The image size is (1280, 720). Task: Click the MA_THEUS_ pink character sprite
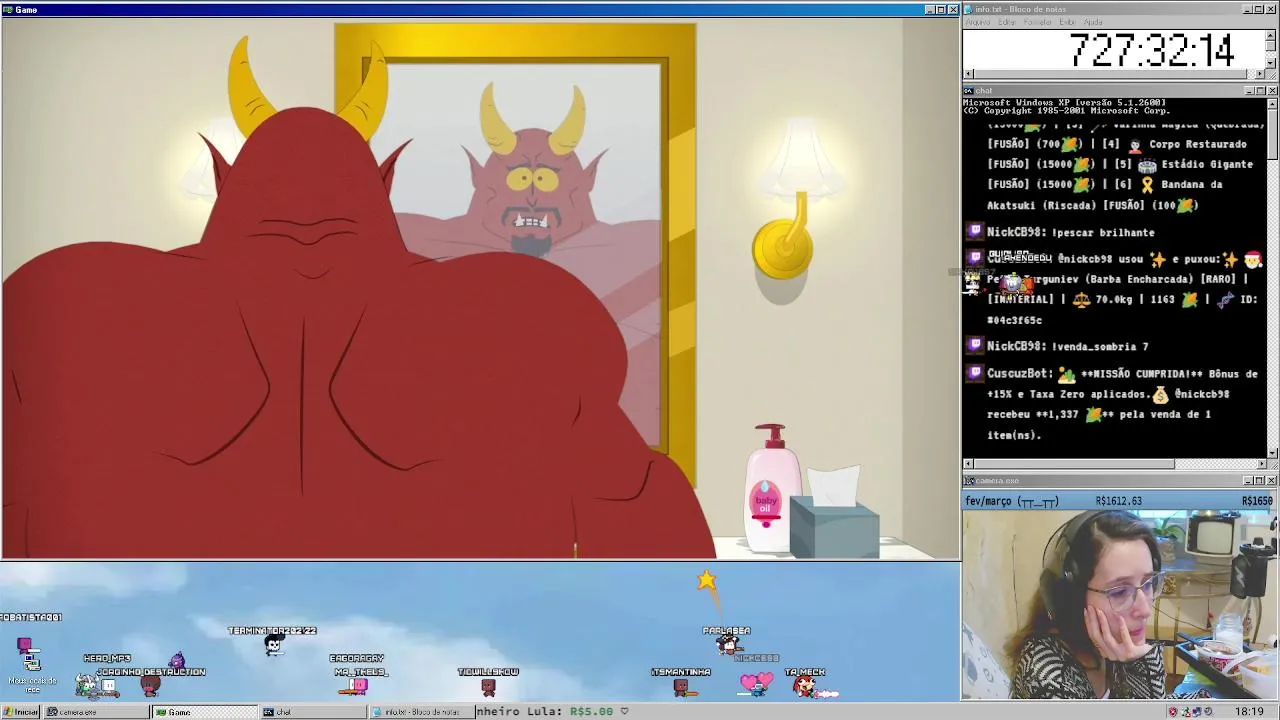[358, 685]
